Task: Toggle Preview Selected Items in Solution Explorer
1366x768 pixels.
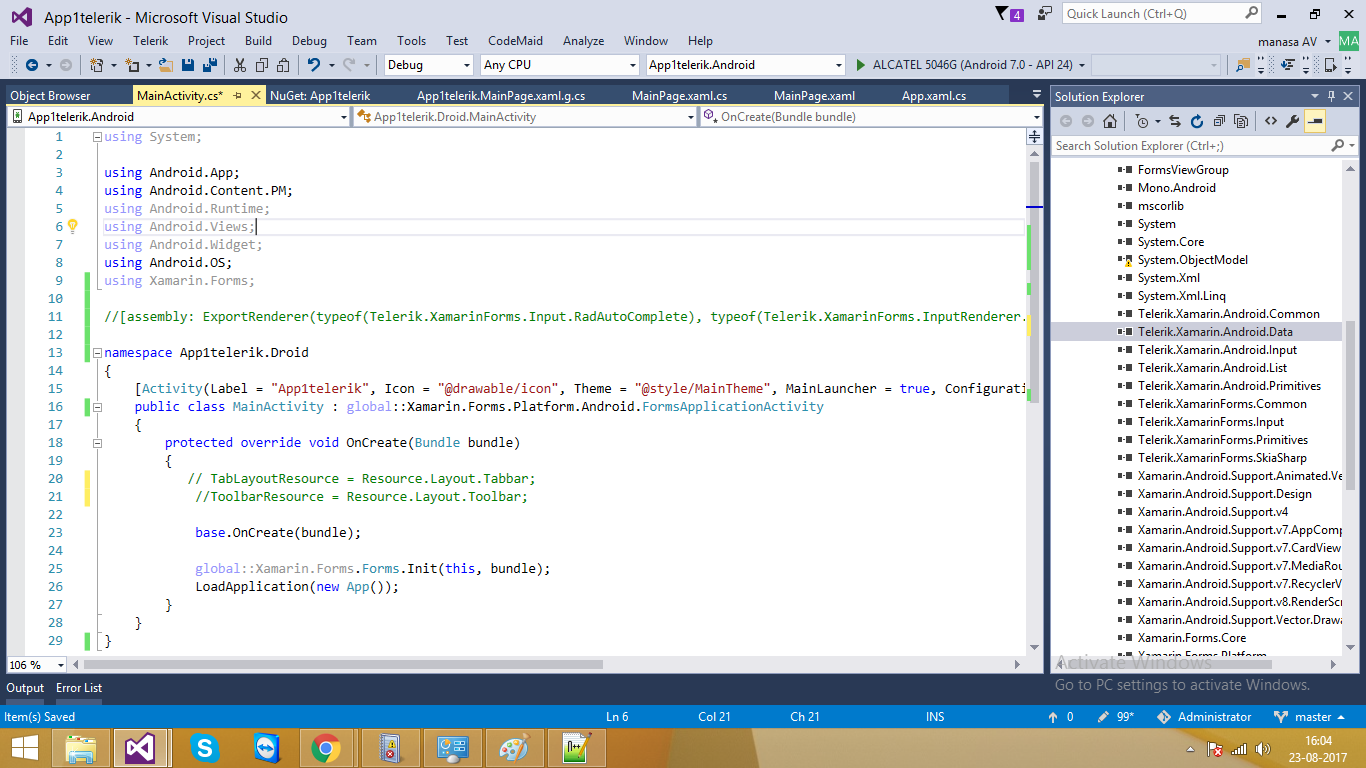Action: [x=1315, y=122]
